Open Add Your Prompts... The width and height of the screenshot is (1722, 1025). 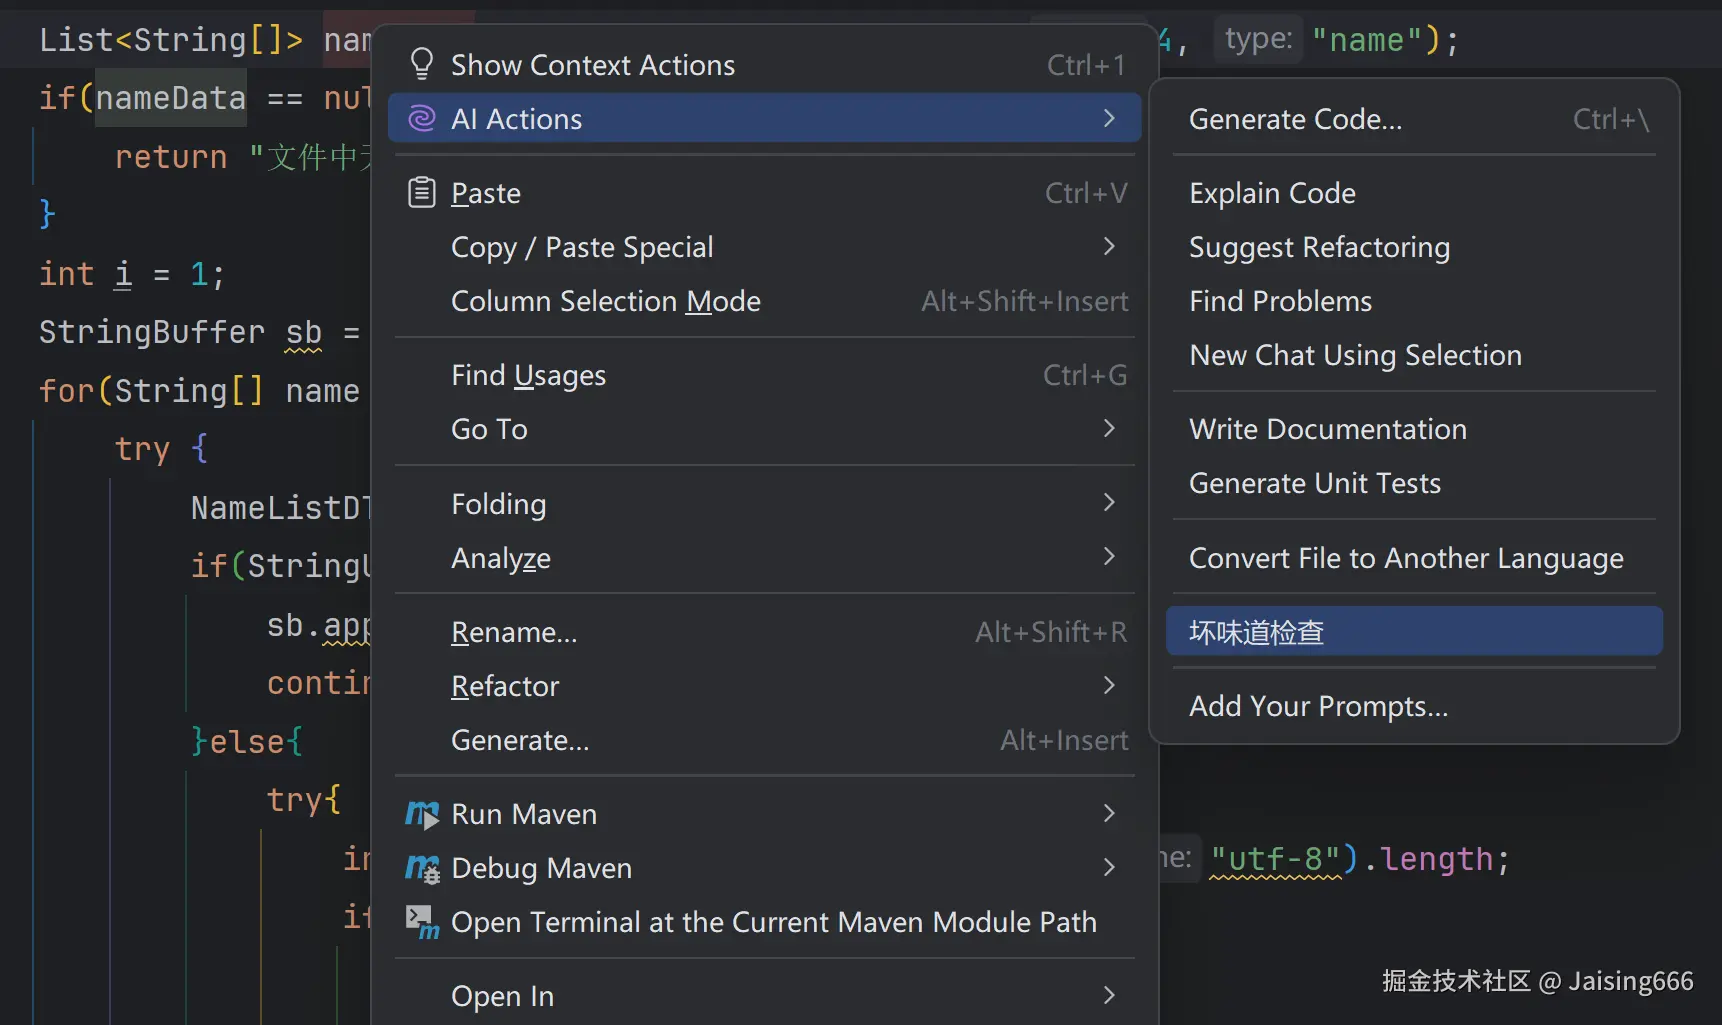[1318, 706]
